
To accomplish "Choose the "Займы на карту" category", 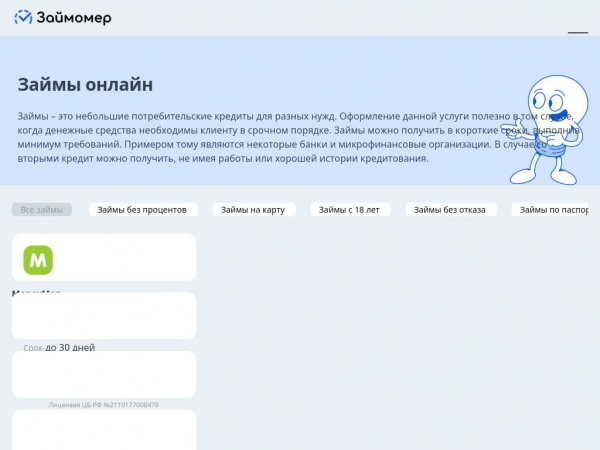I will (x=253, y=210).
